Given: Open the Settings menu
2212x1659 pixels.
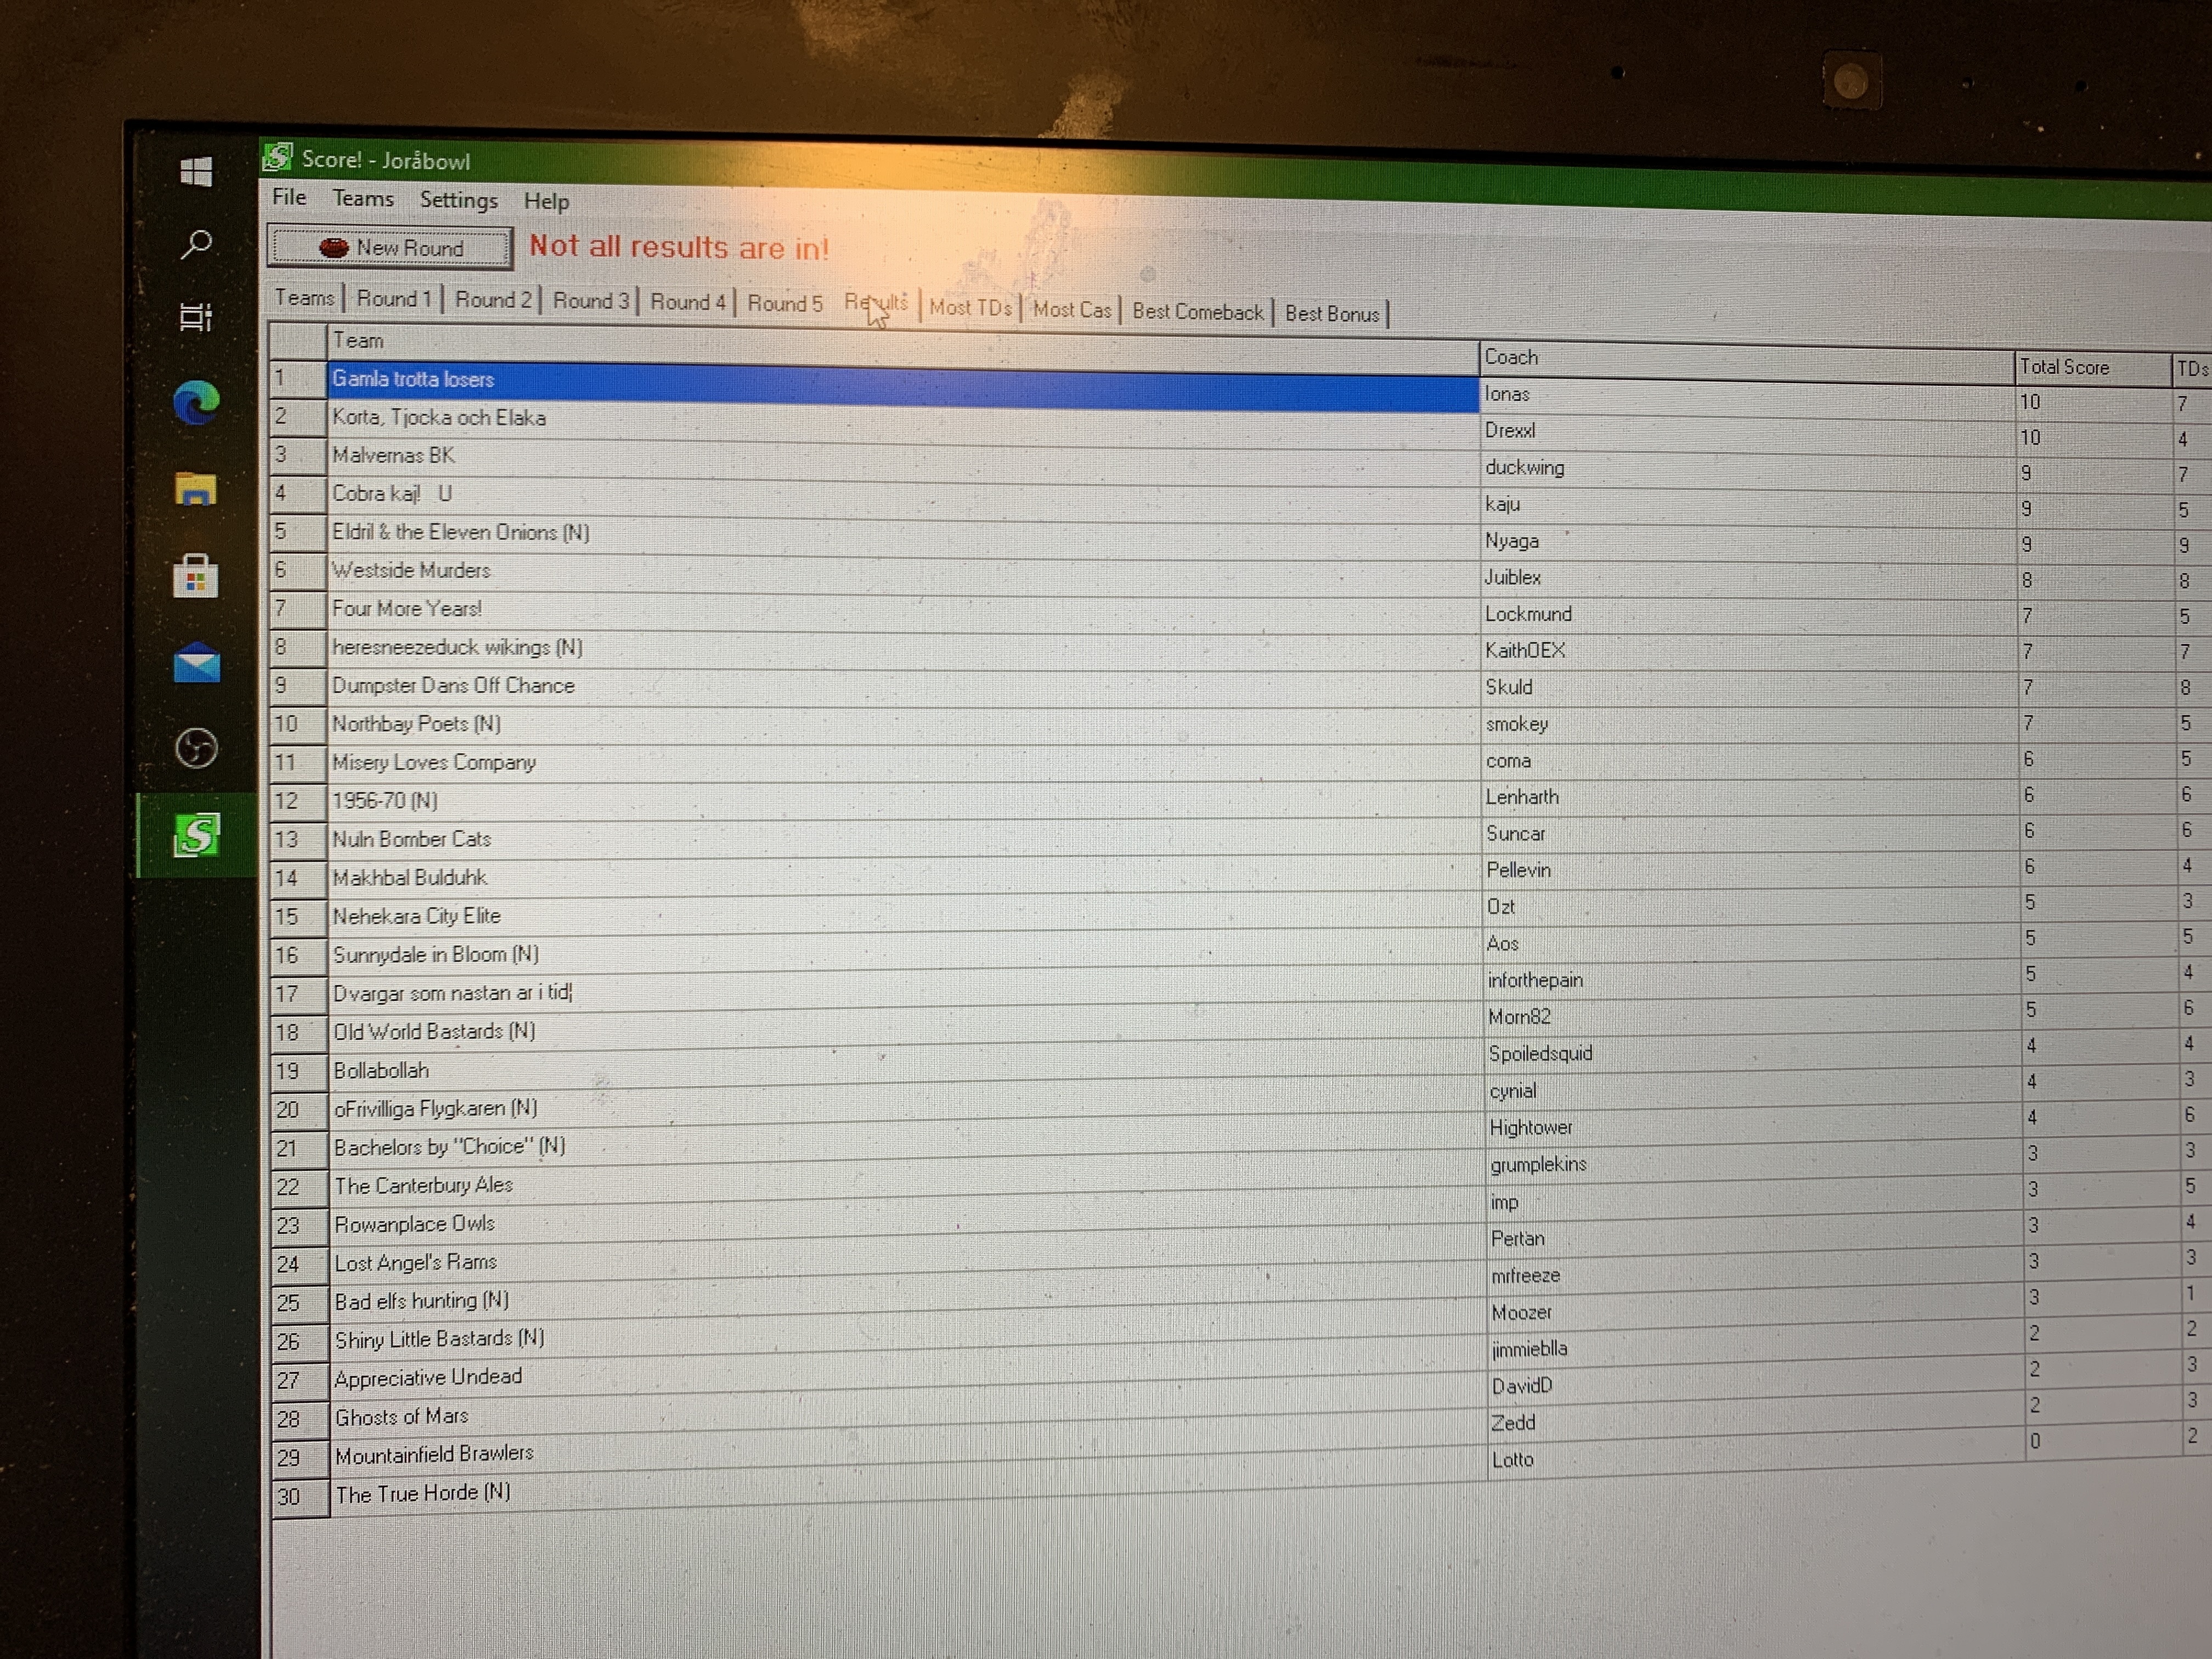Looking at the screenshot, I should tap(458, 200).
